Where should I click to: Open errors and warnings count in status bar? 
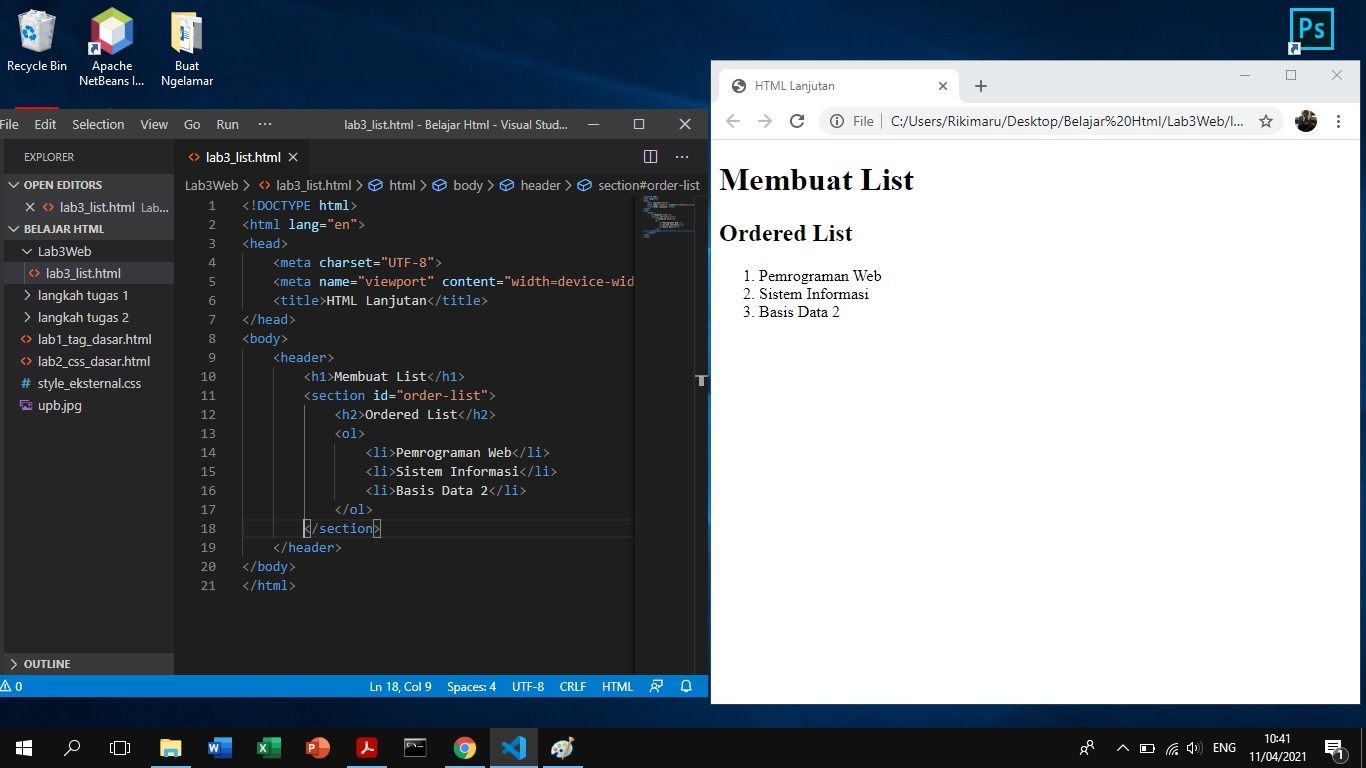coord(12,687)
